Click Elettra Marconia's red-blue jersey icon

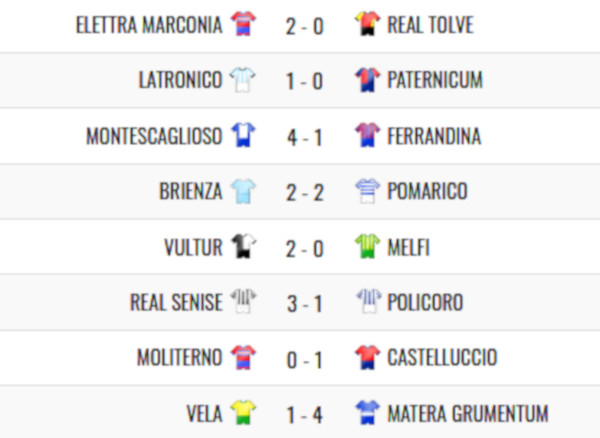coord(243,24)
